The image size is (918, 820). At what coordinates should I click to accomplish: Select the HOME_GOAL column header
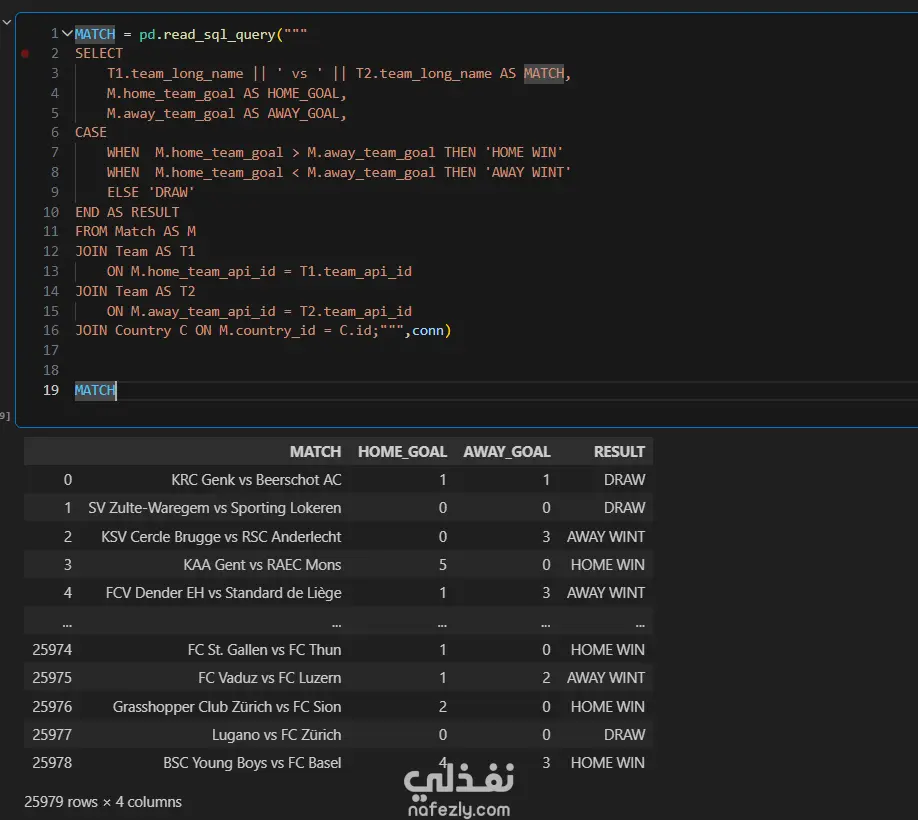[x=402, y=452]
